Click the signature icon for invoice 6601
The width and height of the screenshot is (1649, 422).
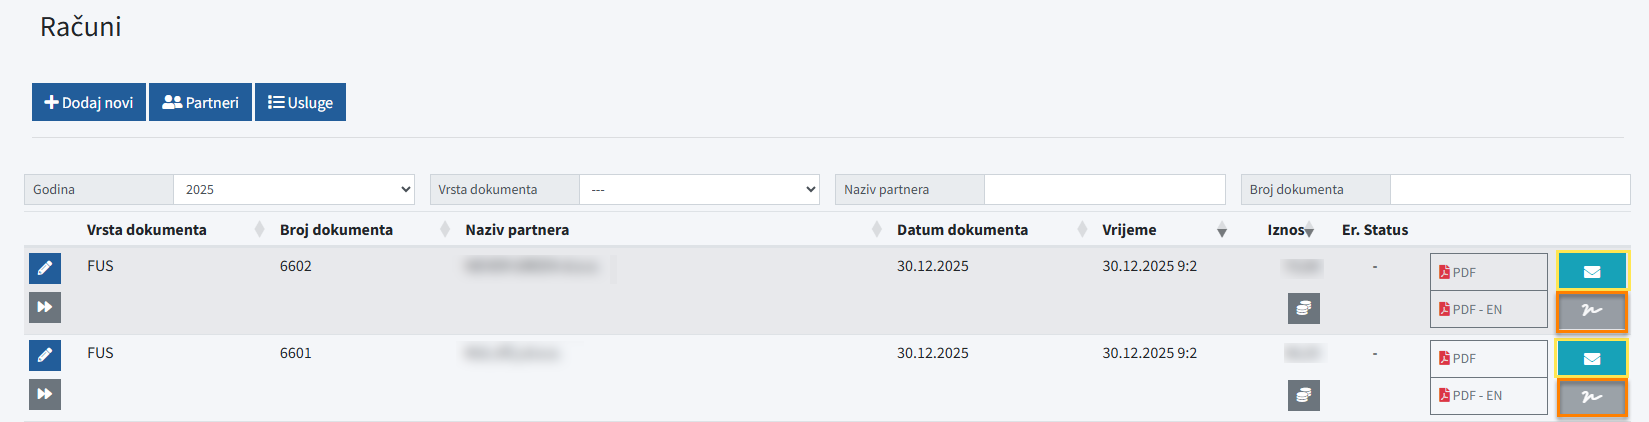click(1591, 397)
